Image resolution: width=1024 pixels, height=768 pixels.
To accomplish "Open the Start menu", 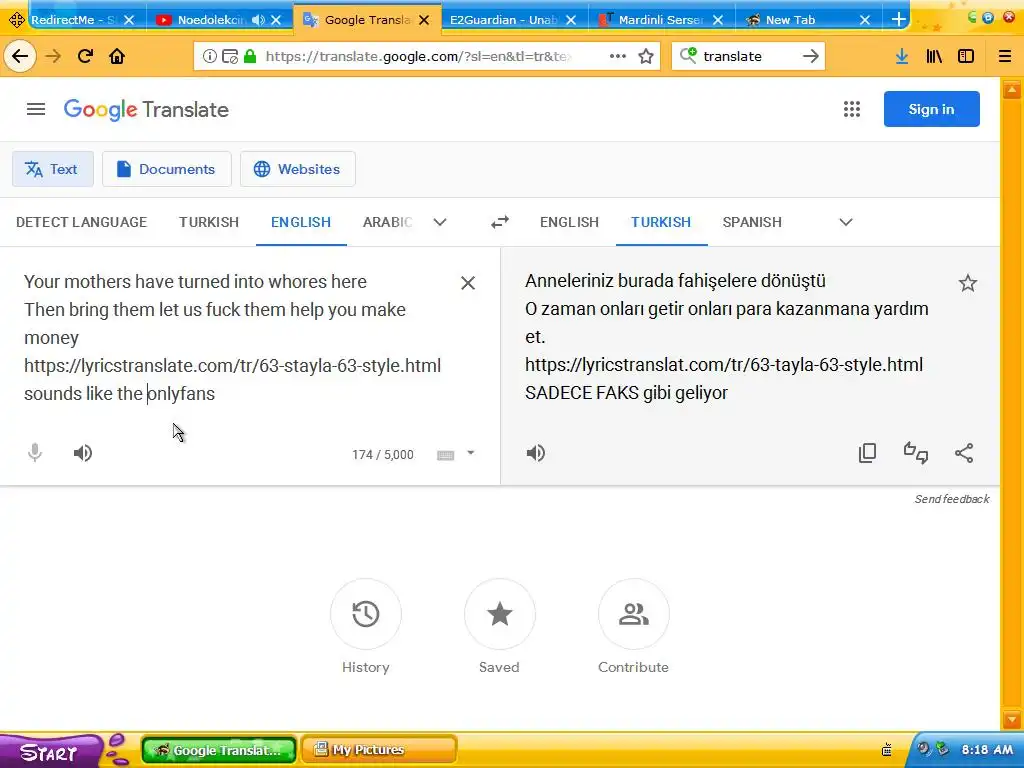I will click(50, 752).
